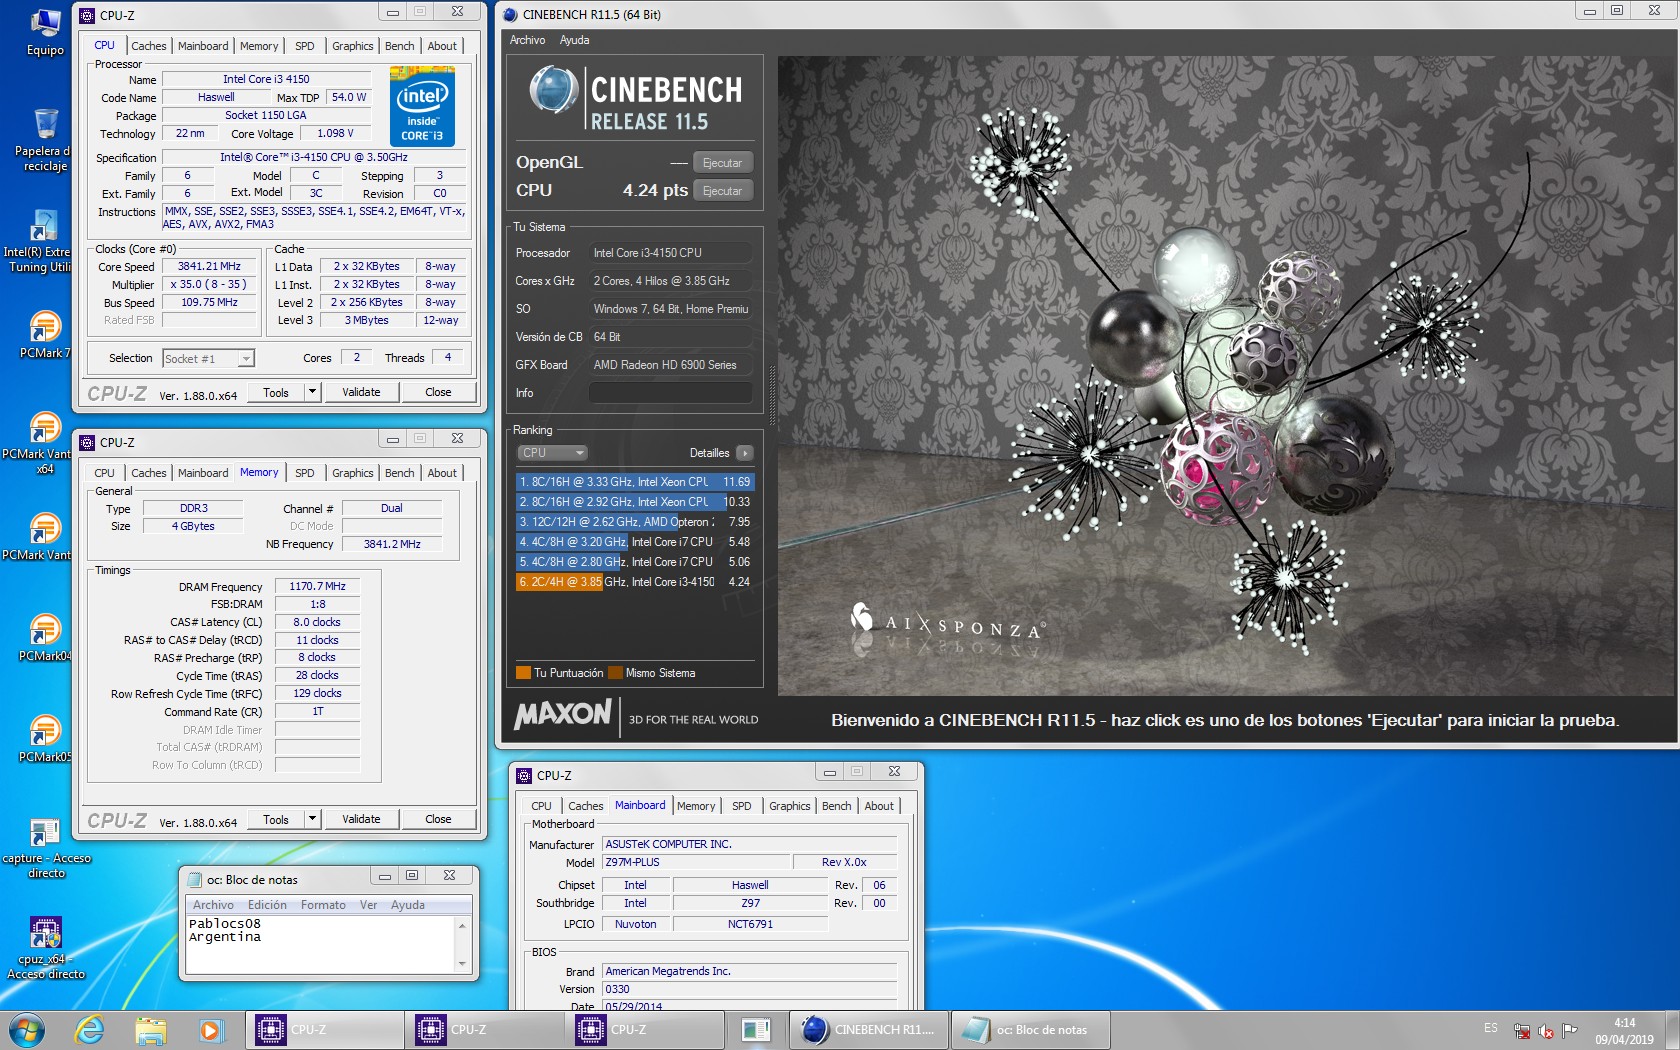Click the Info input field in CINEBENCH
Viewport: 1680px width, 1050px height.
(670, 393)
